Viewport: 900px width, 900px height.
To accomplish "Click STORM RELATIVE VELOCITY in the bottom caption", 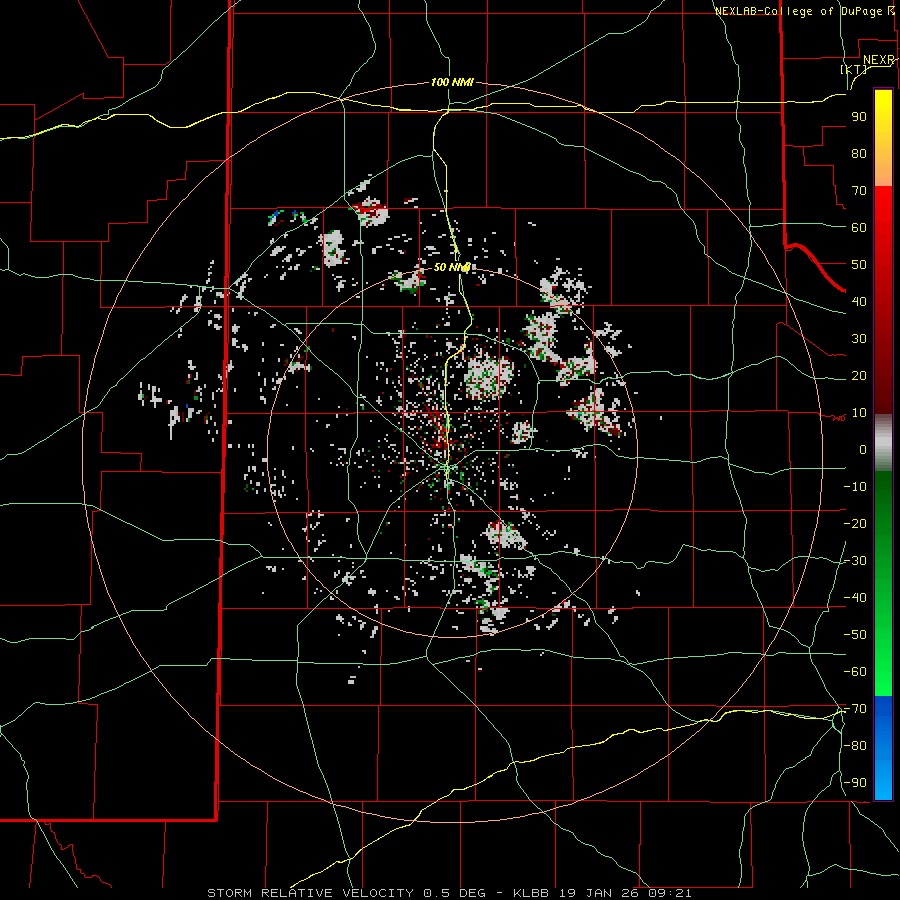I will (x=311, y=893).
